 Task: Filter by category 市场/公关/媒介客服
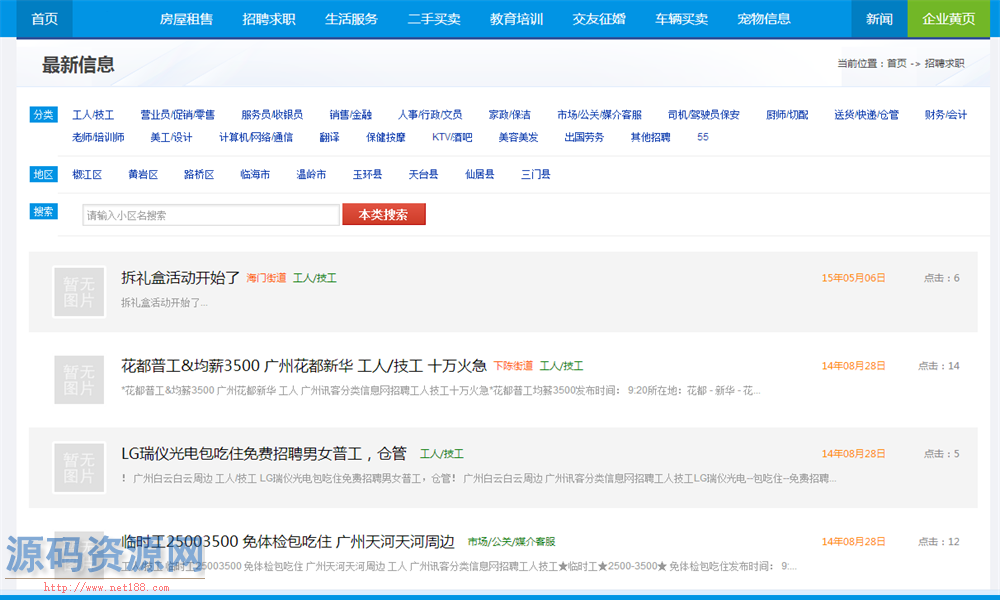tap(599, 115)
